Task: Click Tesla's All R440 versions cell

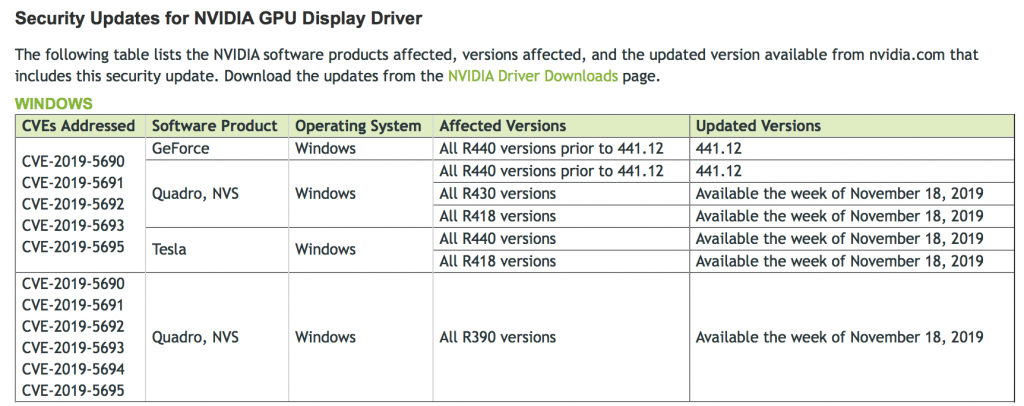Action: point(561,238)
